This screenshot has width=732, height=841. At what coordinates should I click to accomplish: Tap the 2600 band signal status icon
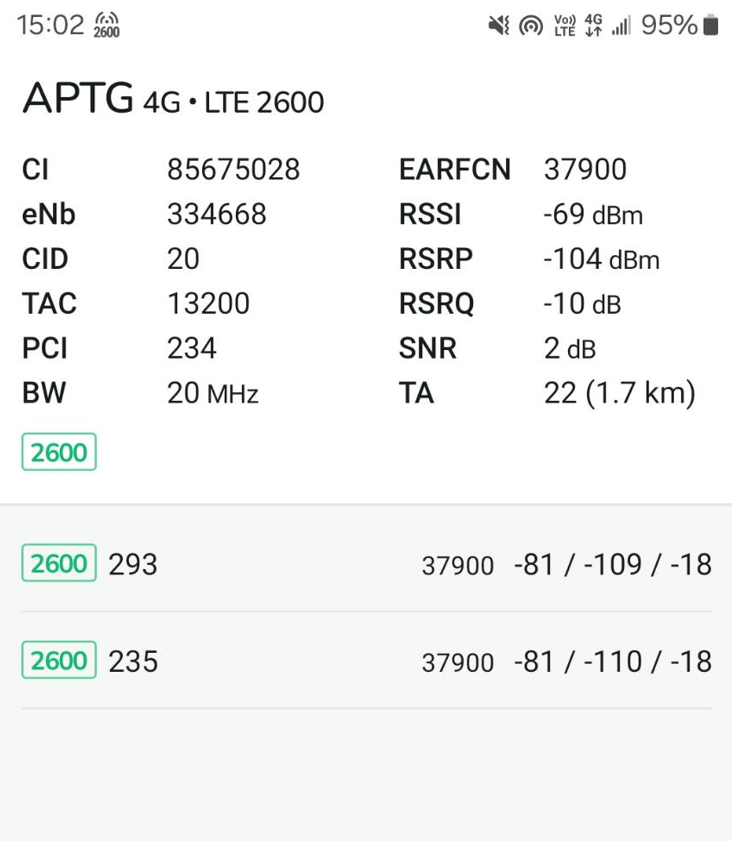pyautogui.click(x=107, y=25)
